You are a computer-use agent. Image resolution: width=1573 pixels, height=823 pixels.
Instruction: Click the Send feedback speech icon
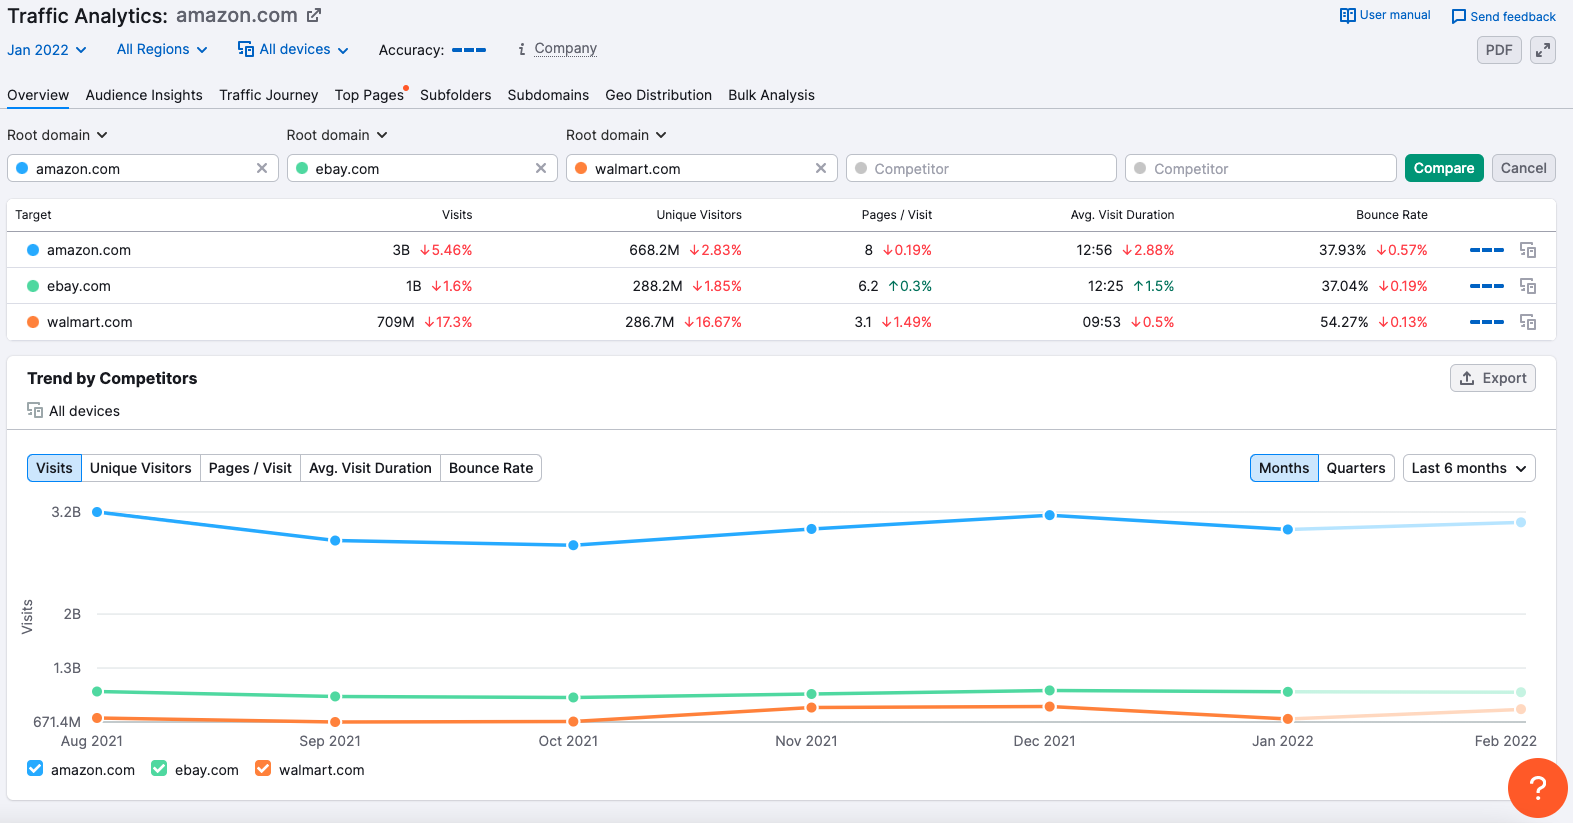tap(1459, 17)
